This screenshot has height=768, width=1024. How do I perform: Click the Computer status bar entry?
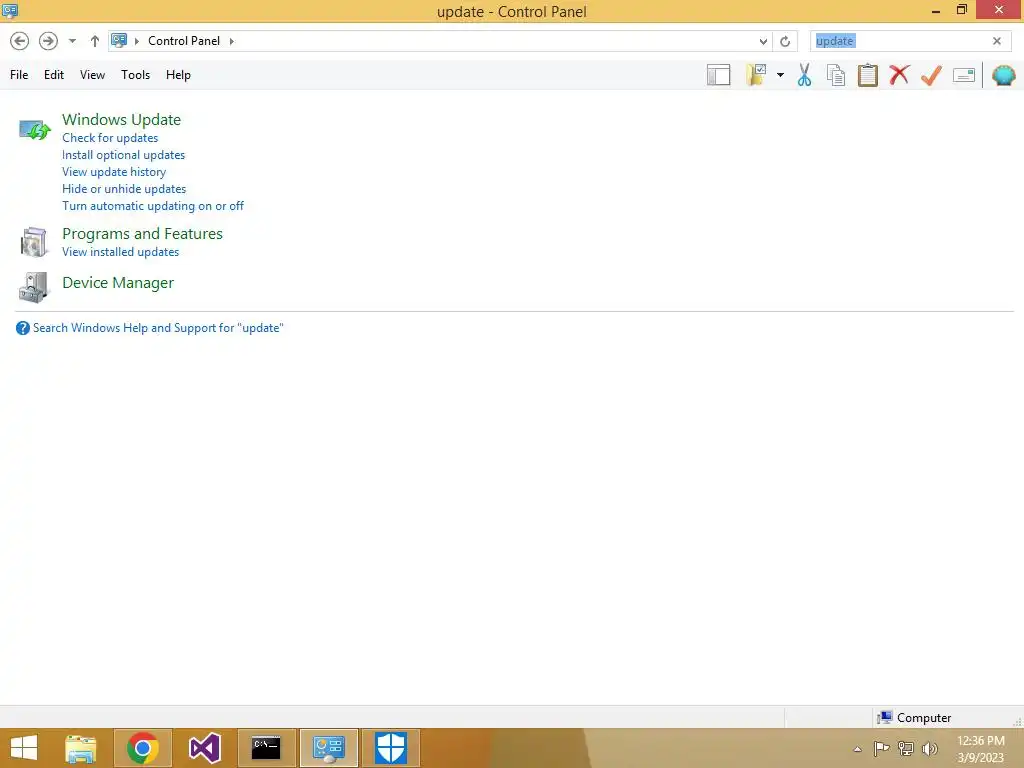pos(914,718)
